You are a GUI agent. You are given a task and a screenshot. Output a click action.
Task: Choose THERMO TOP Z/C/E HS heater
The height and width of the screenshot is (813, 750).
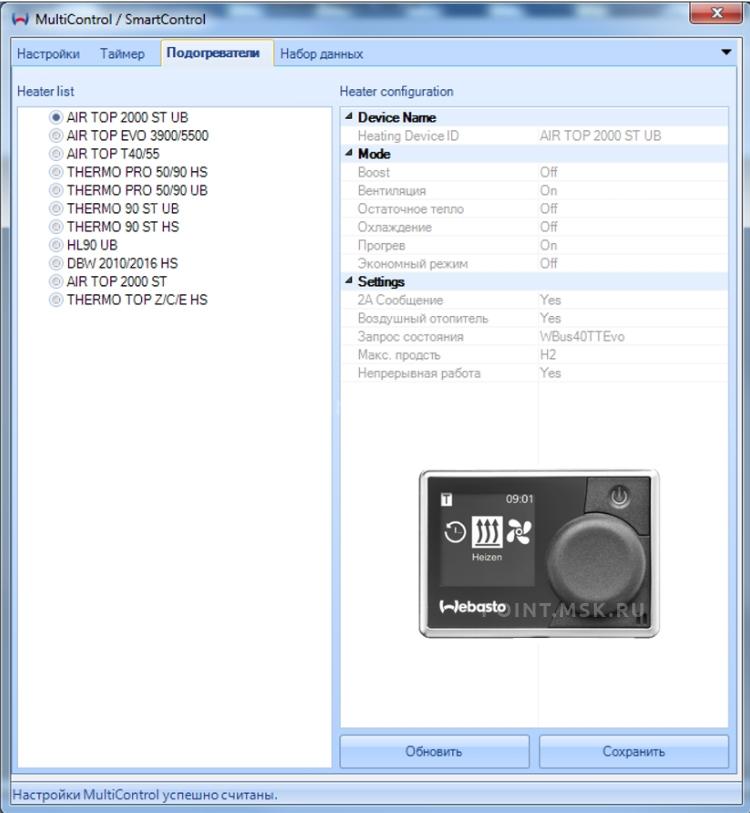point(128,300)
